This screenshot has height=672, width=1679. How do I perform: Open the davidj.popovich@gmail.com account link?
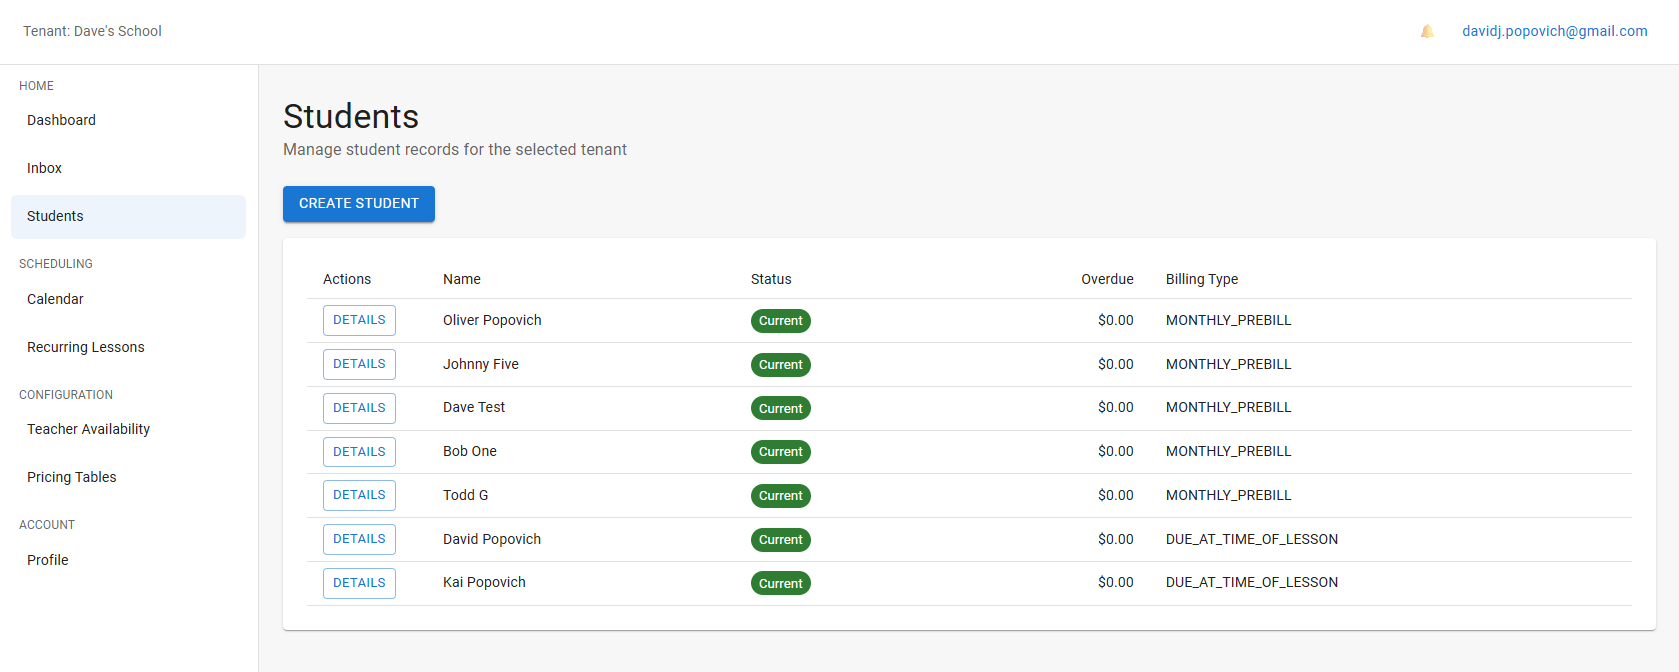1555,31
